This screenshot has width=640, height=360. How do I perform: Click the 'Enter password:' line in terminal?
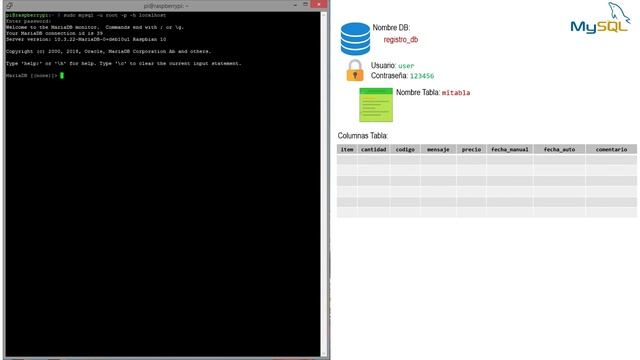point(29,21)
